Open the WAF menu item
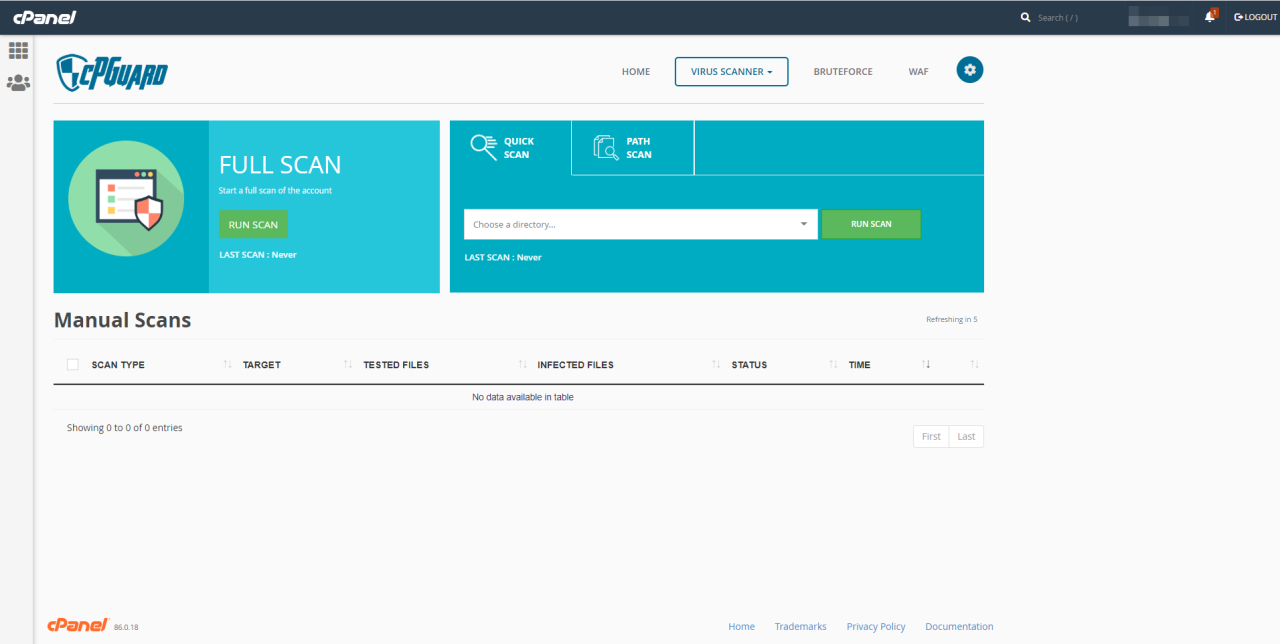This screenshot has height=644, width=1280. coord(918,71)
